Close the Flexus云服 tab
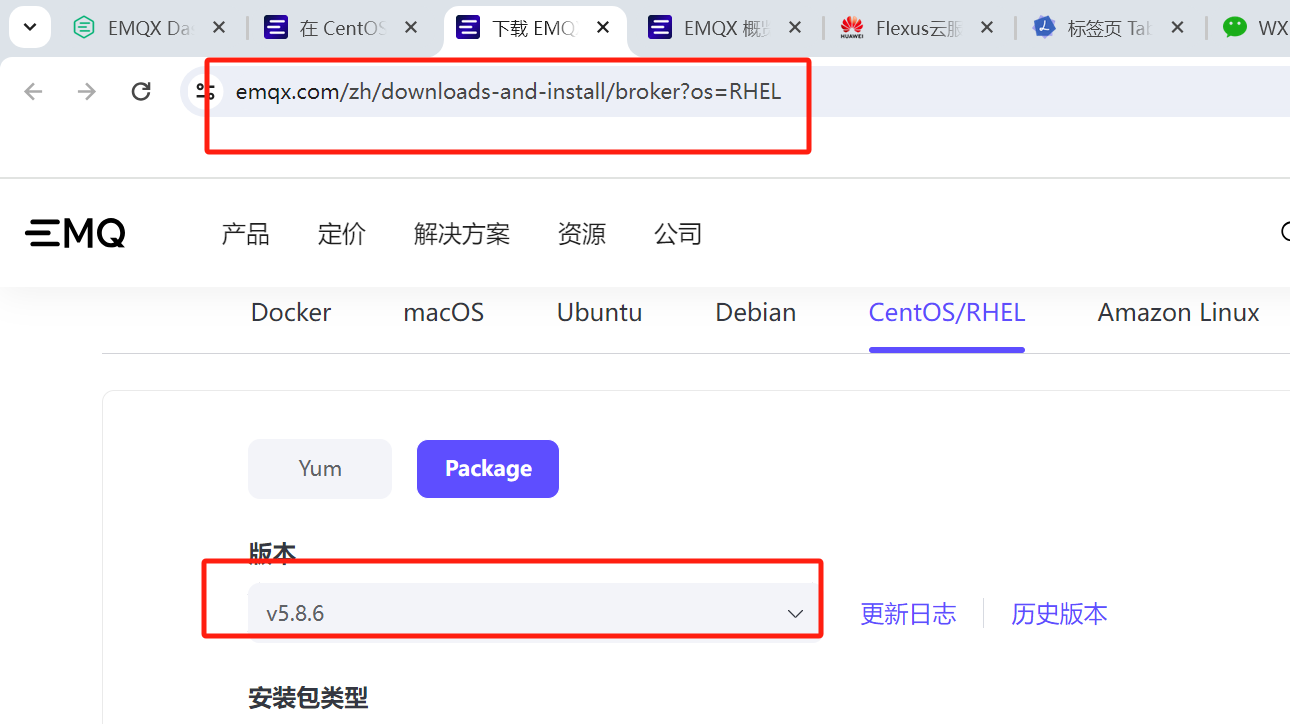The image size is (1290, 724). click(987, 28)
